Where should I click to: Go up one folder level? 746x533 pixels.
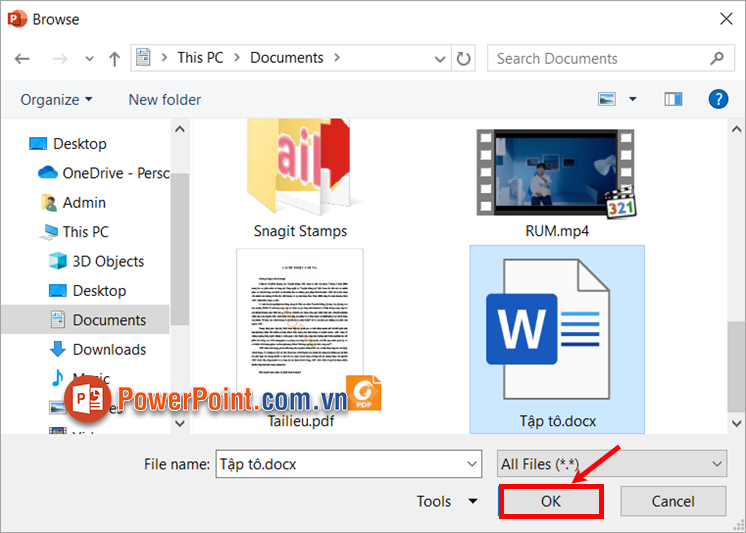pyautogui.click(x=114, y=59)
